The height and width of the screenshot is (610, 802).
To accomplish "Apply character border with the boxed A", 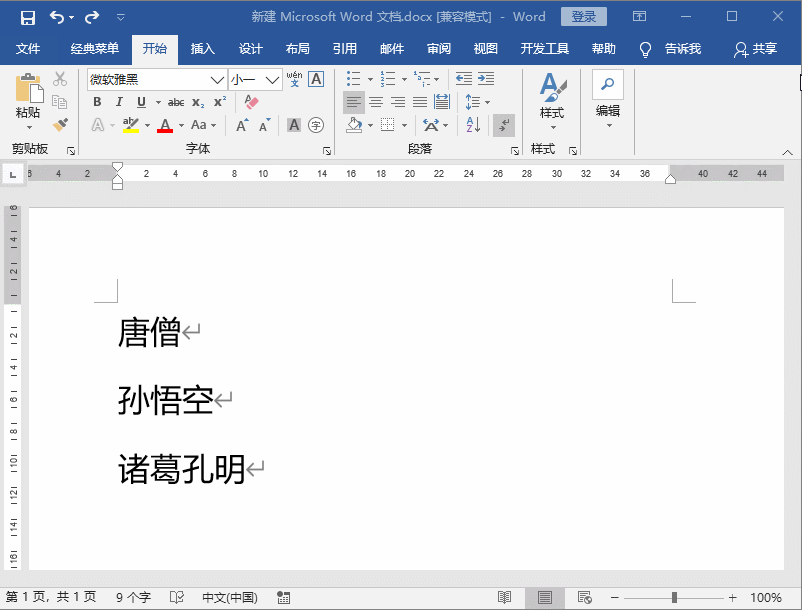I will [x=317, y=79].
